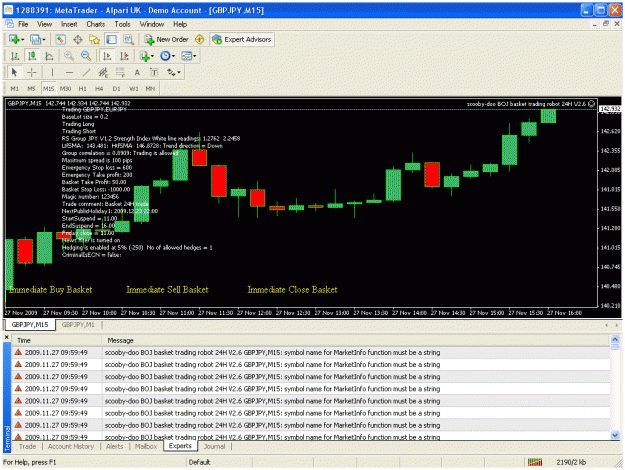Switch timeframe to D1

point(116,88)
